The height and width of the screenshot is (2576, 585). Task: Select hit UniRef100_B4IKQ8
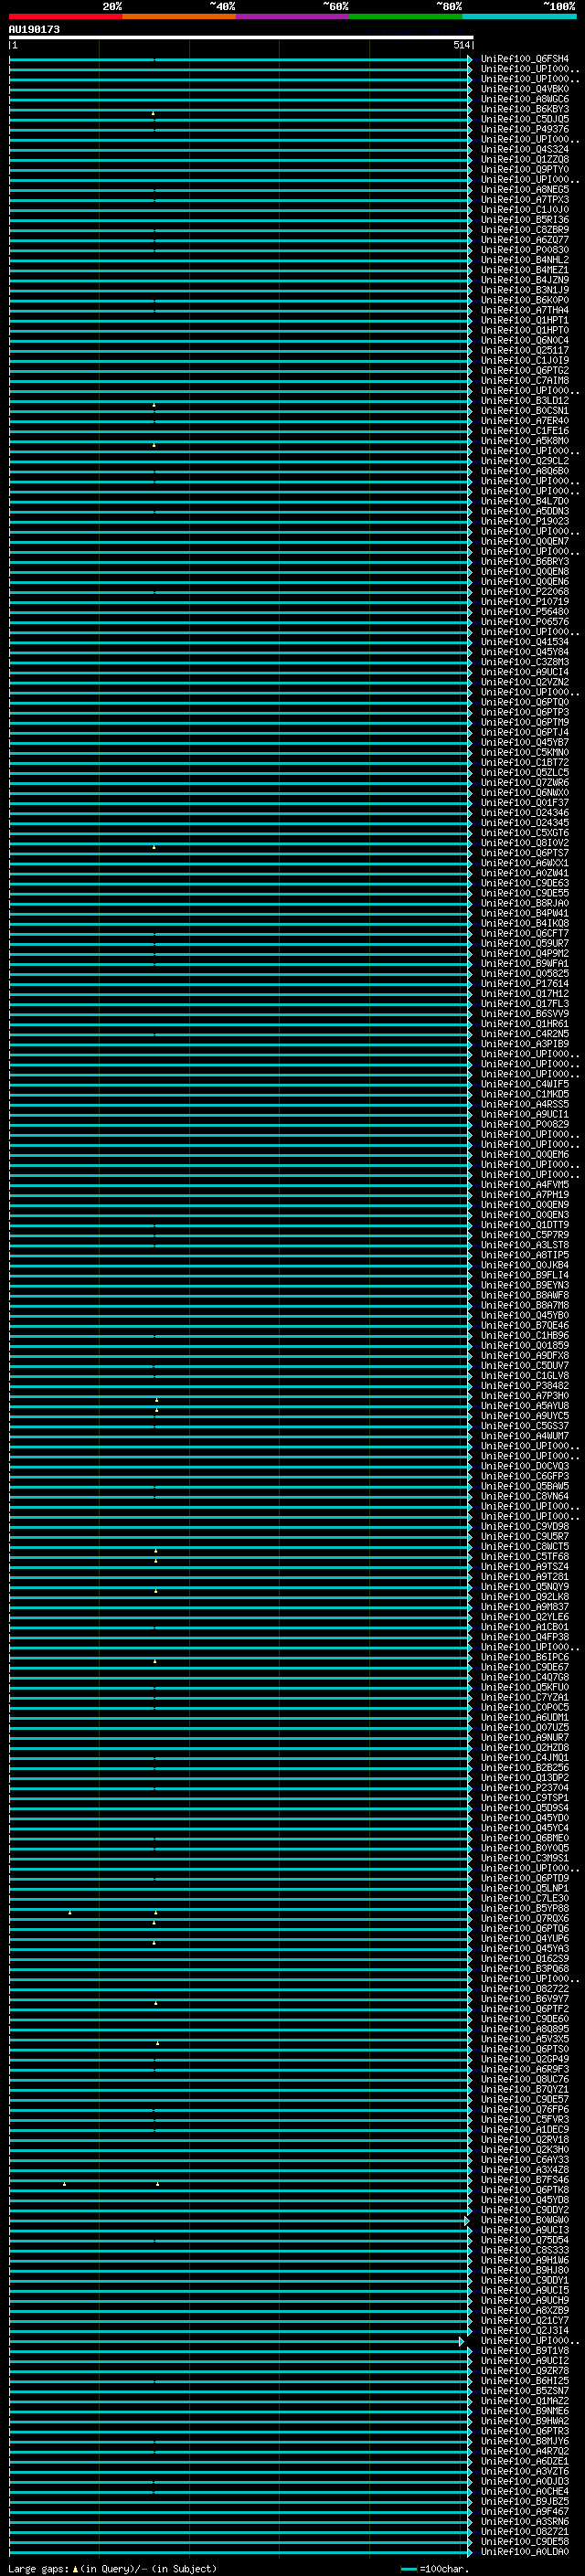[x=525, y=923]
